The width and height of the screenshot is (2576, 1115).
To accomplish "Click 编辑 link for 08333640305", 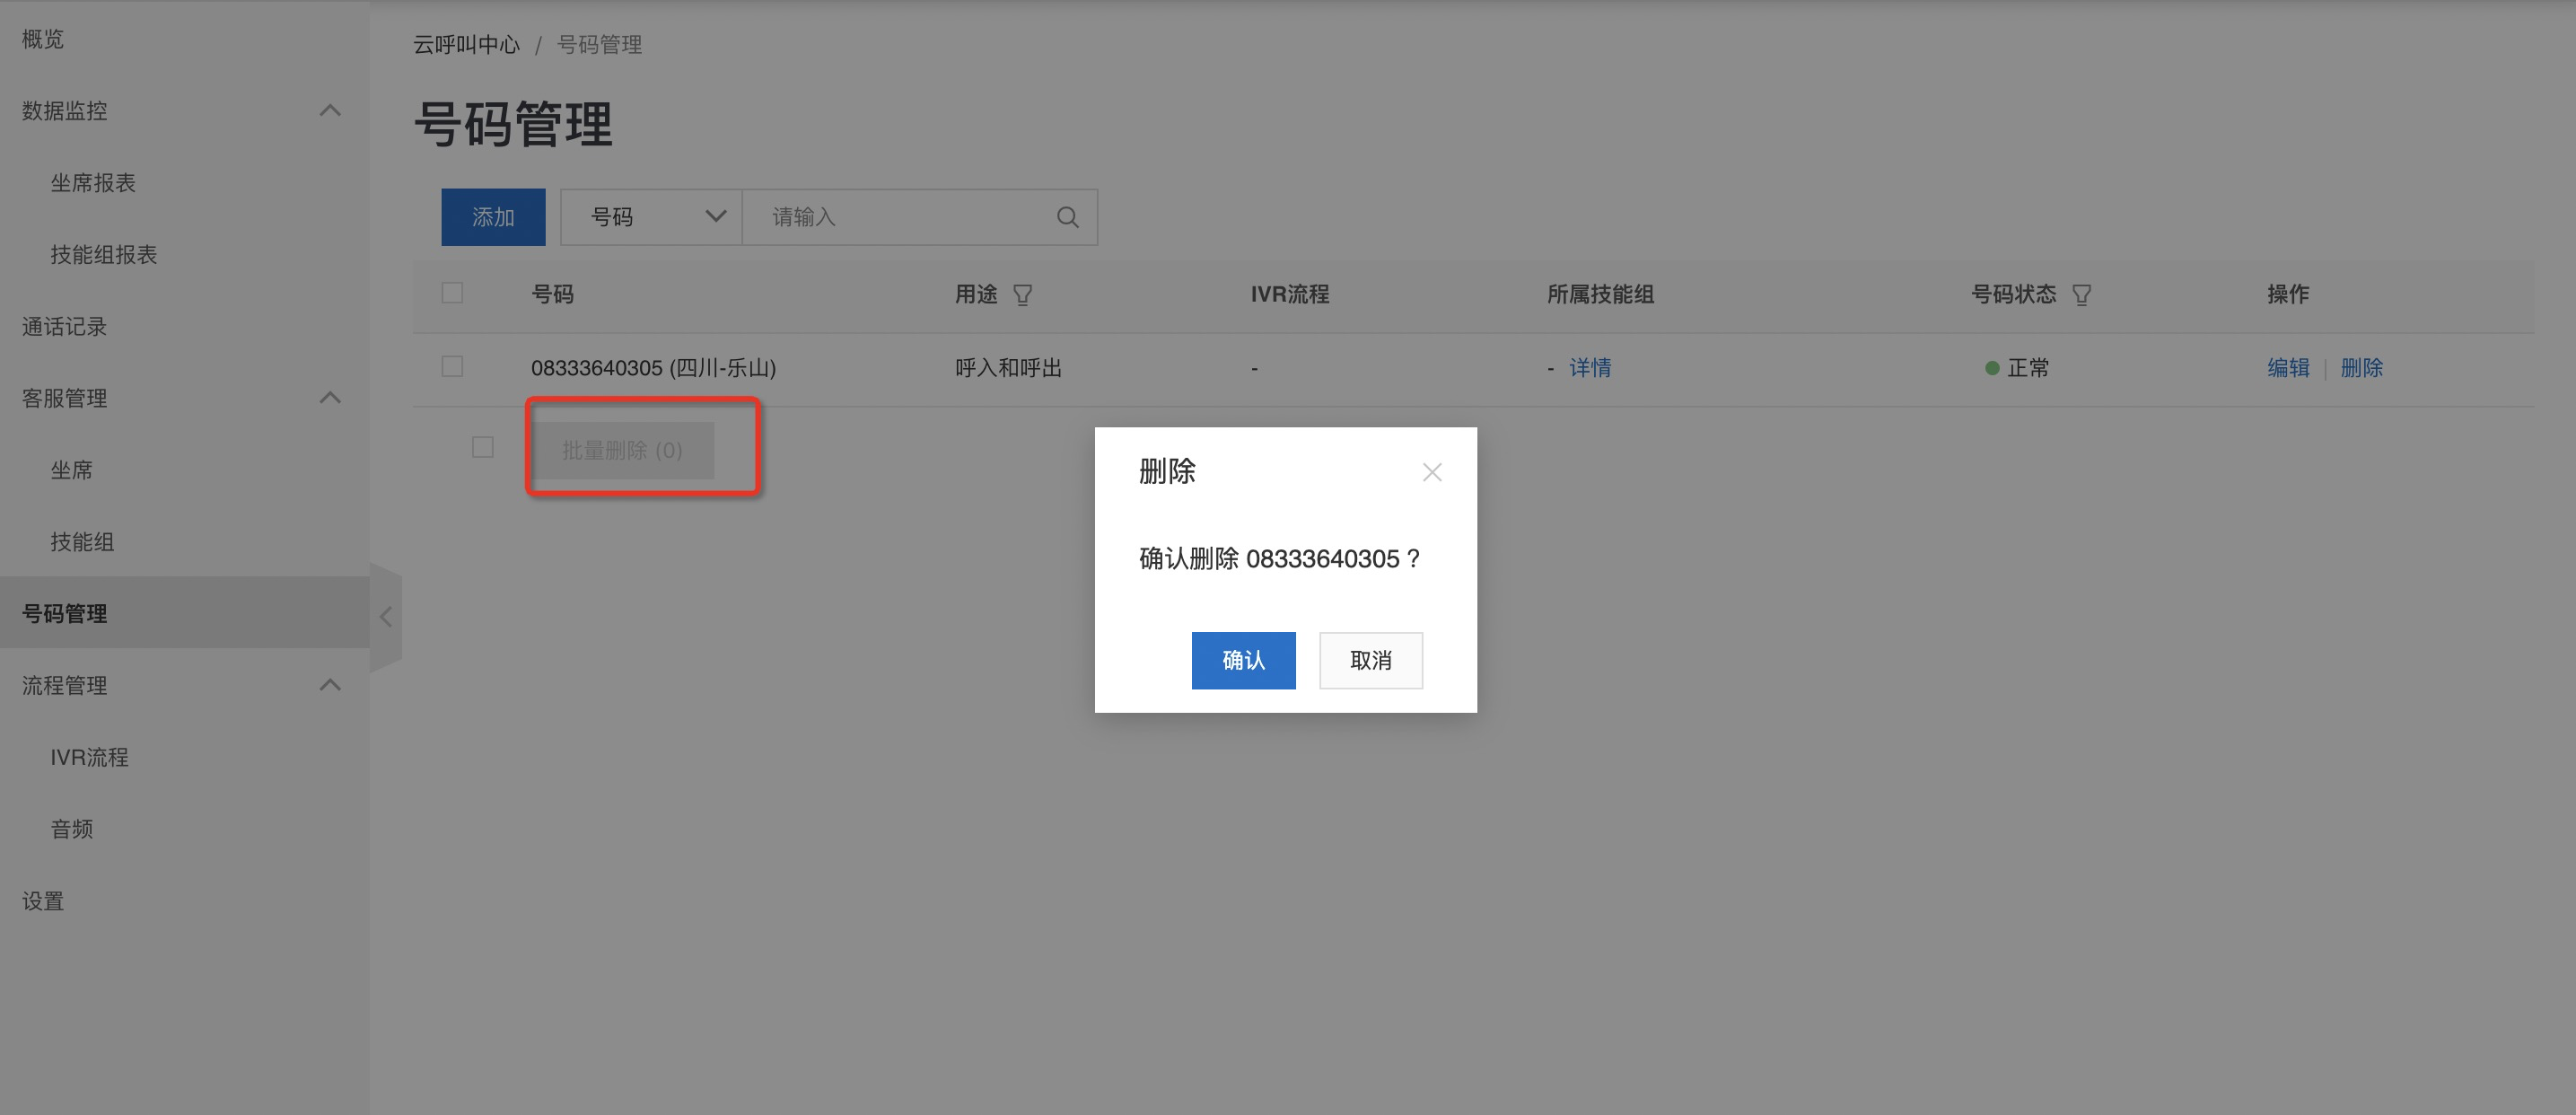I will [2288, 368].
